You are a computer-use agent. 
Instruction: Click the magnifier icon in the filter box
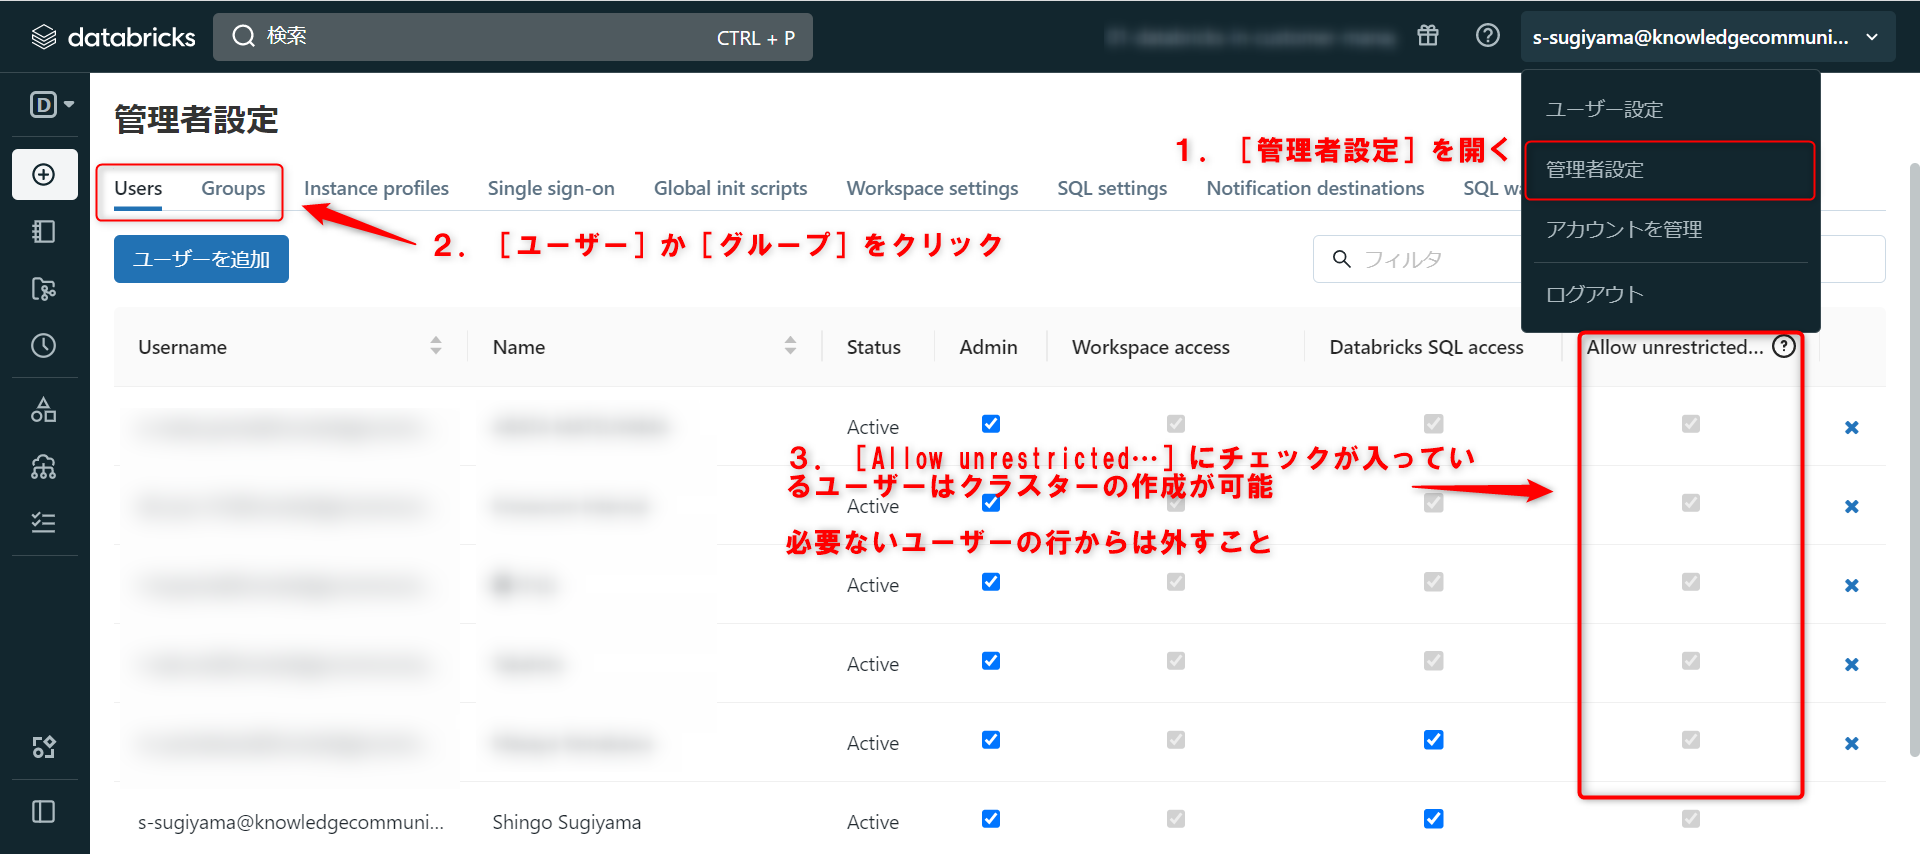pyautogui.click(x=1342, y=260)
